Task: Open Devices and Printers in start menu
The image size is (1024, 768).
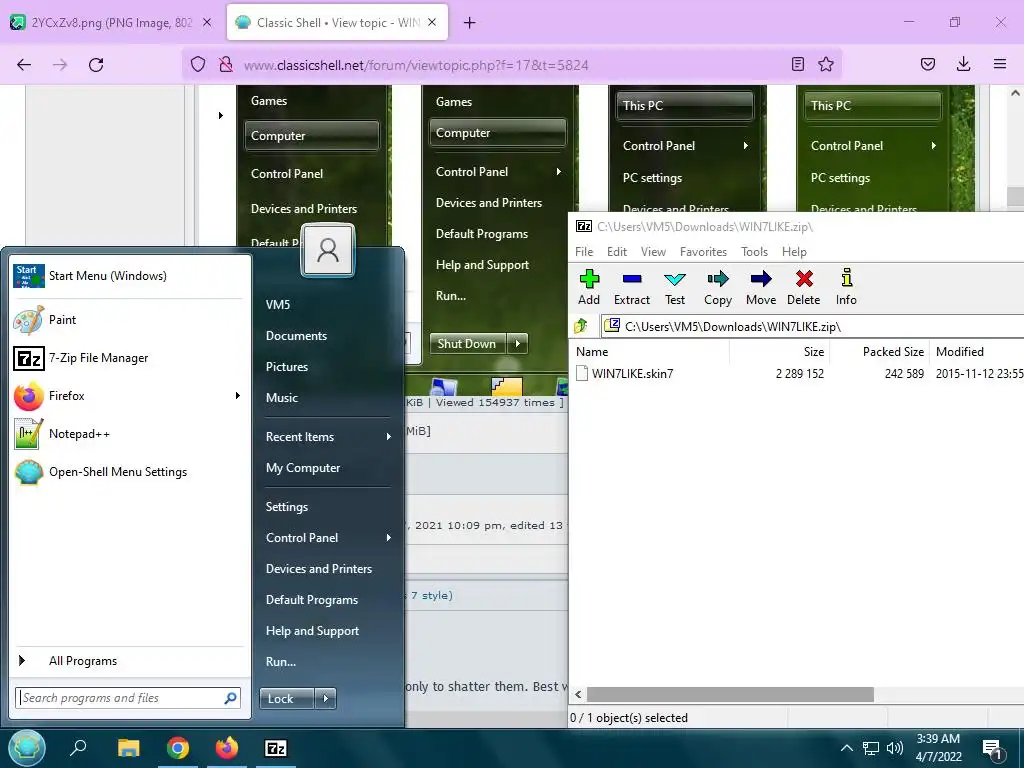Action: pyautogui.click(x=319, y=569)
